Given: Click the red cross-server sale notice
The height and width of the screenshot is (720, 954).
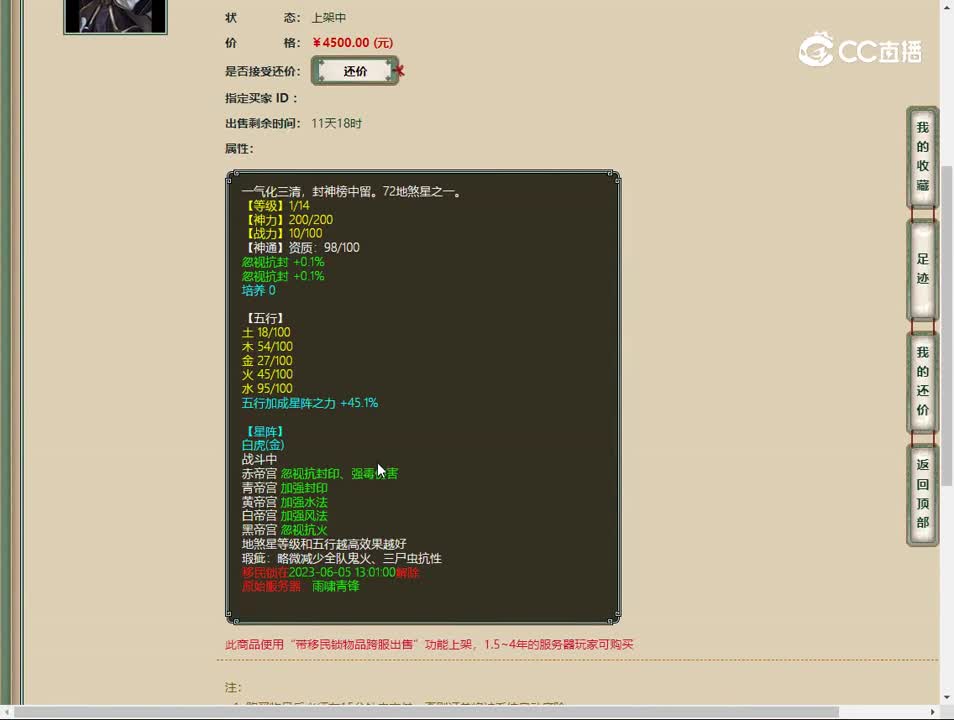Looking at the screenshot, I should pyautogui.click(x=430, y=645).
